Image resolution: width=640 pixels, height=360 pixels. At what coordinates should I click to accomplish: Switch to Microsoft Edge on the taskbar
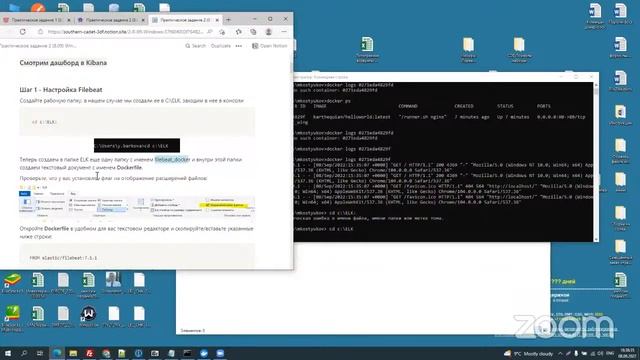pyautogui.click(x=57, y=353)
